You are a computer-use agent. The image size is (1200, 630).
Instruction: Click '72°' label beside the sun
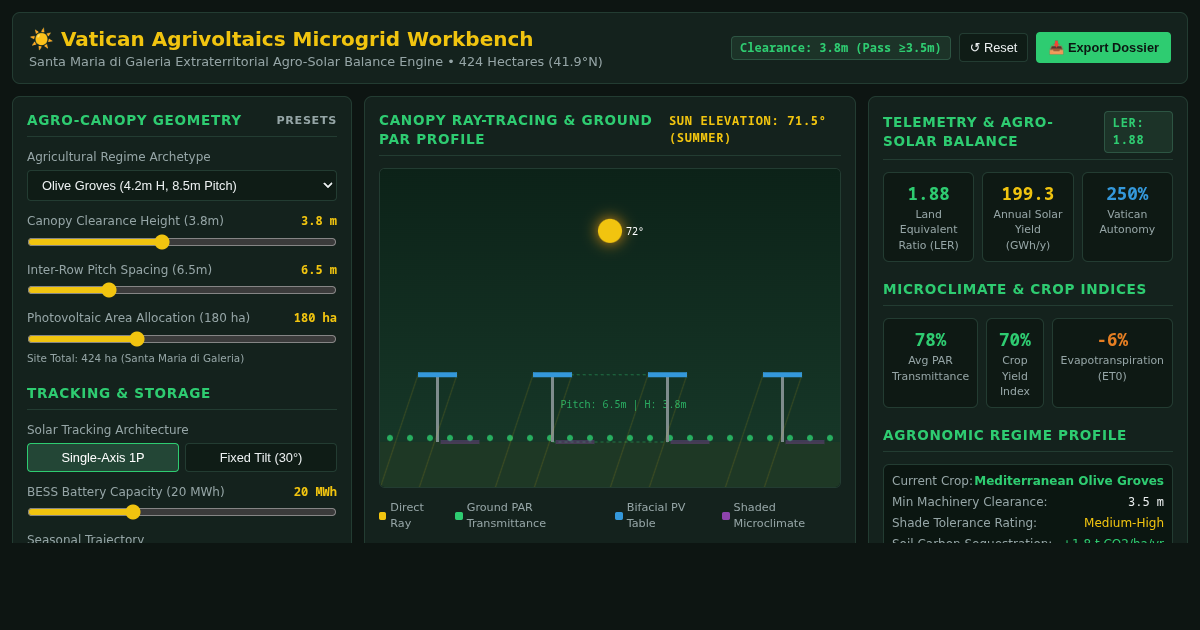[634, 232]
